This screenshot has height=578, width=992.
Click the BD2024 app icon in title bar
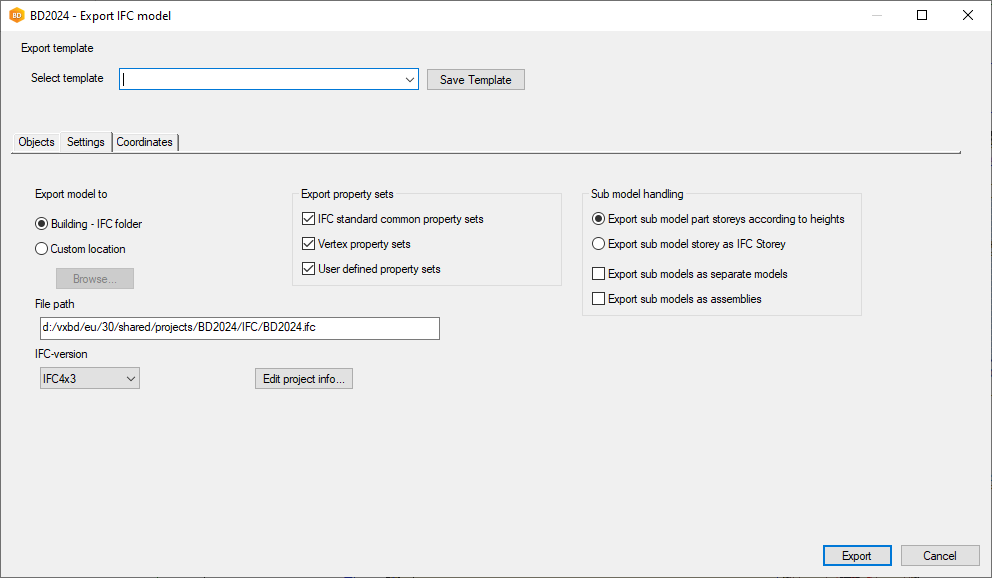pyautogui.click(x=16, y=15)
